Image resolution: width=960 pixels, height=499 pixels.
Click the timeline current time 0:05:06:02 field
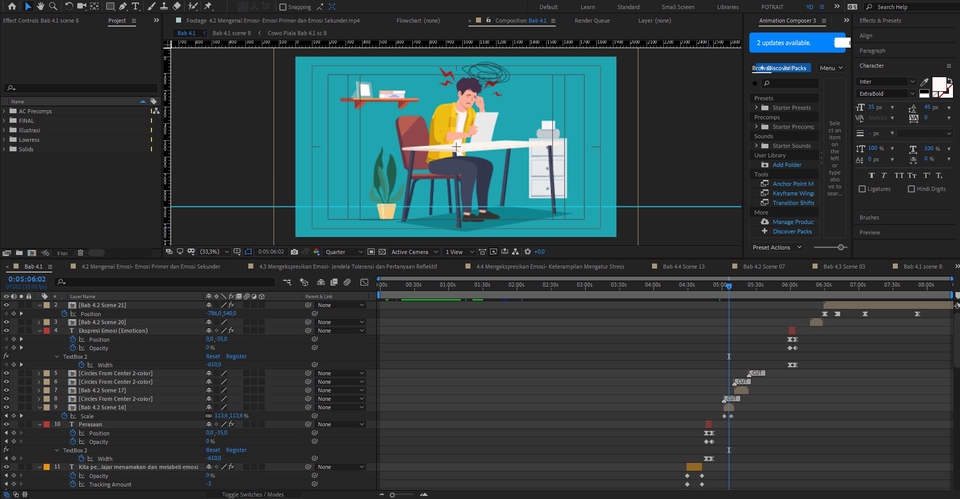click(x=26, y=279)
